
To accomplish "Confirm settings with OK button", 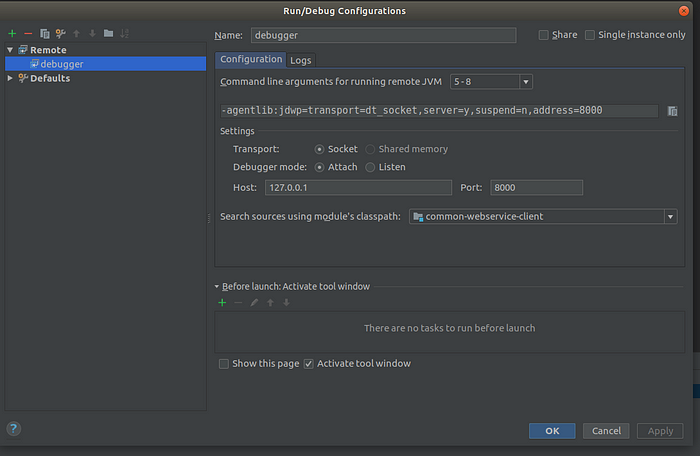I will pos(552,431).
